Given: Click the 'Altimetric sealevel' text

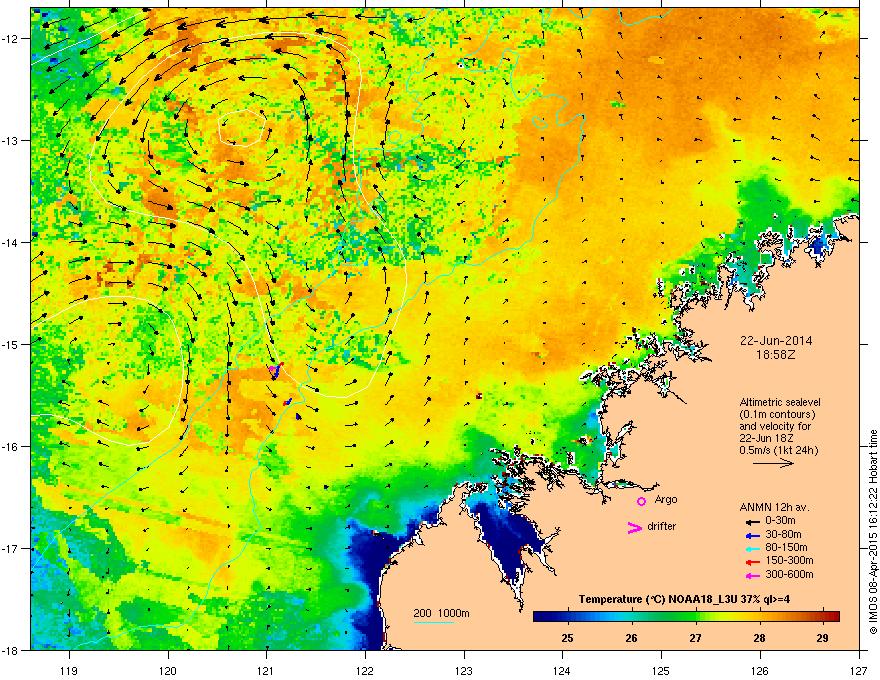Looking at the screenshot, I should pos(780,402).
